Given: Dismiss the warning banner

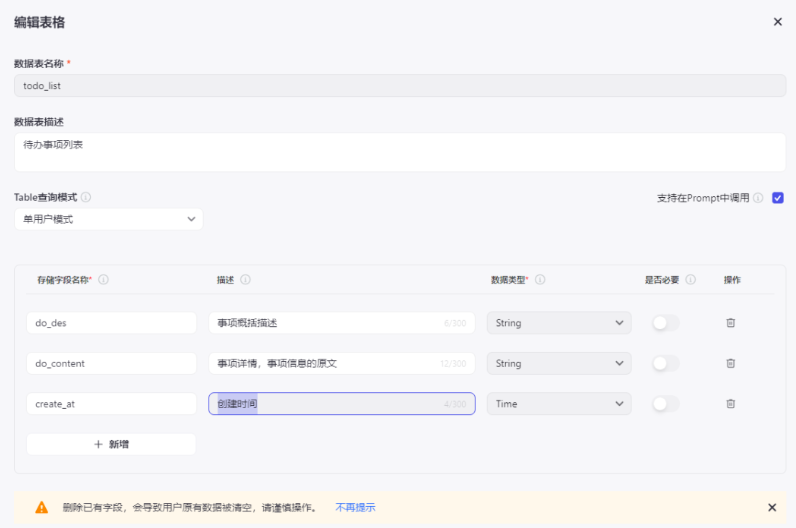Looking at the screenshot, I should tap(772, 507).
